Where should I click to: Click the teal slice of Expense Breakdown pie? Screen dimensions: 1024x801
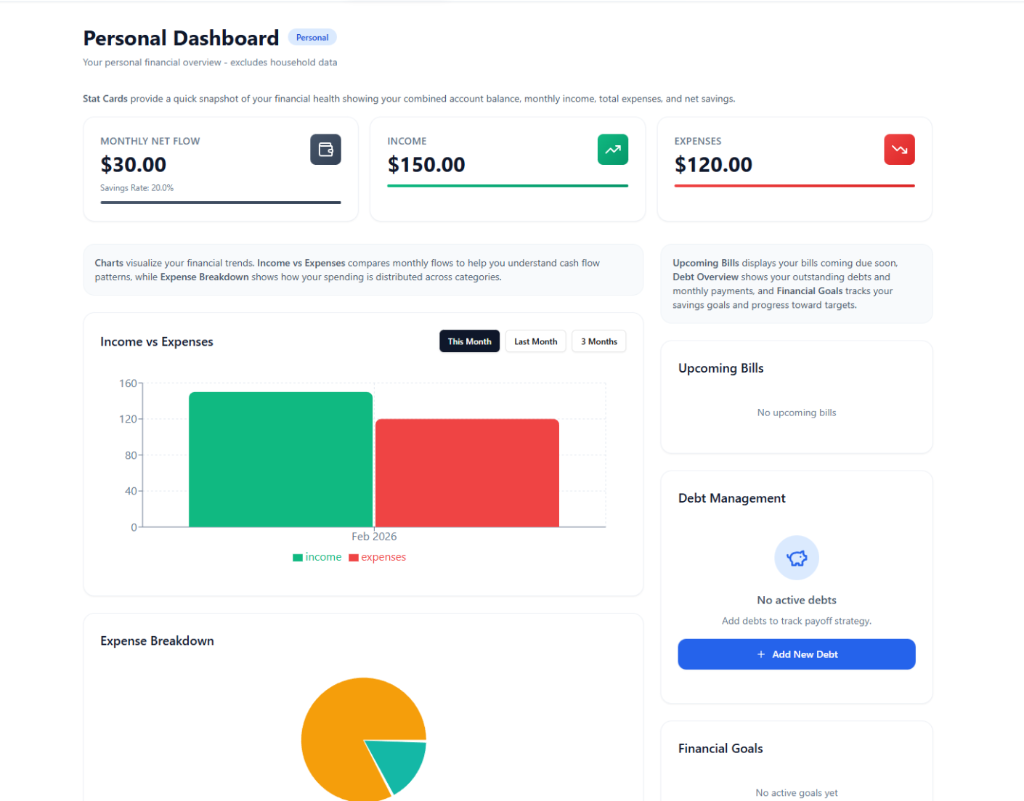(401, 762)
